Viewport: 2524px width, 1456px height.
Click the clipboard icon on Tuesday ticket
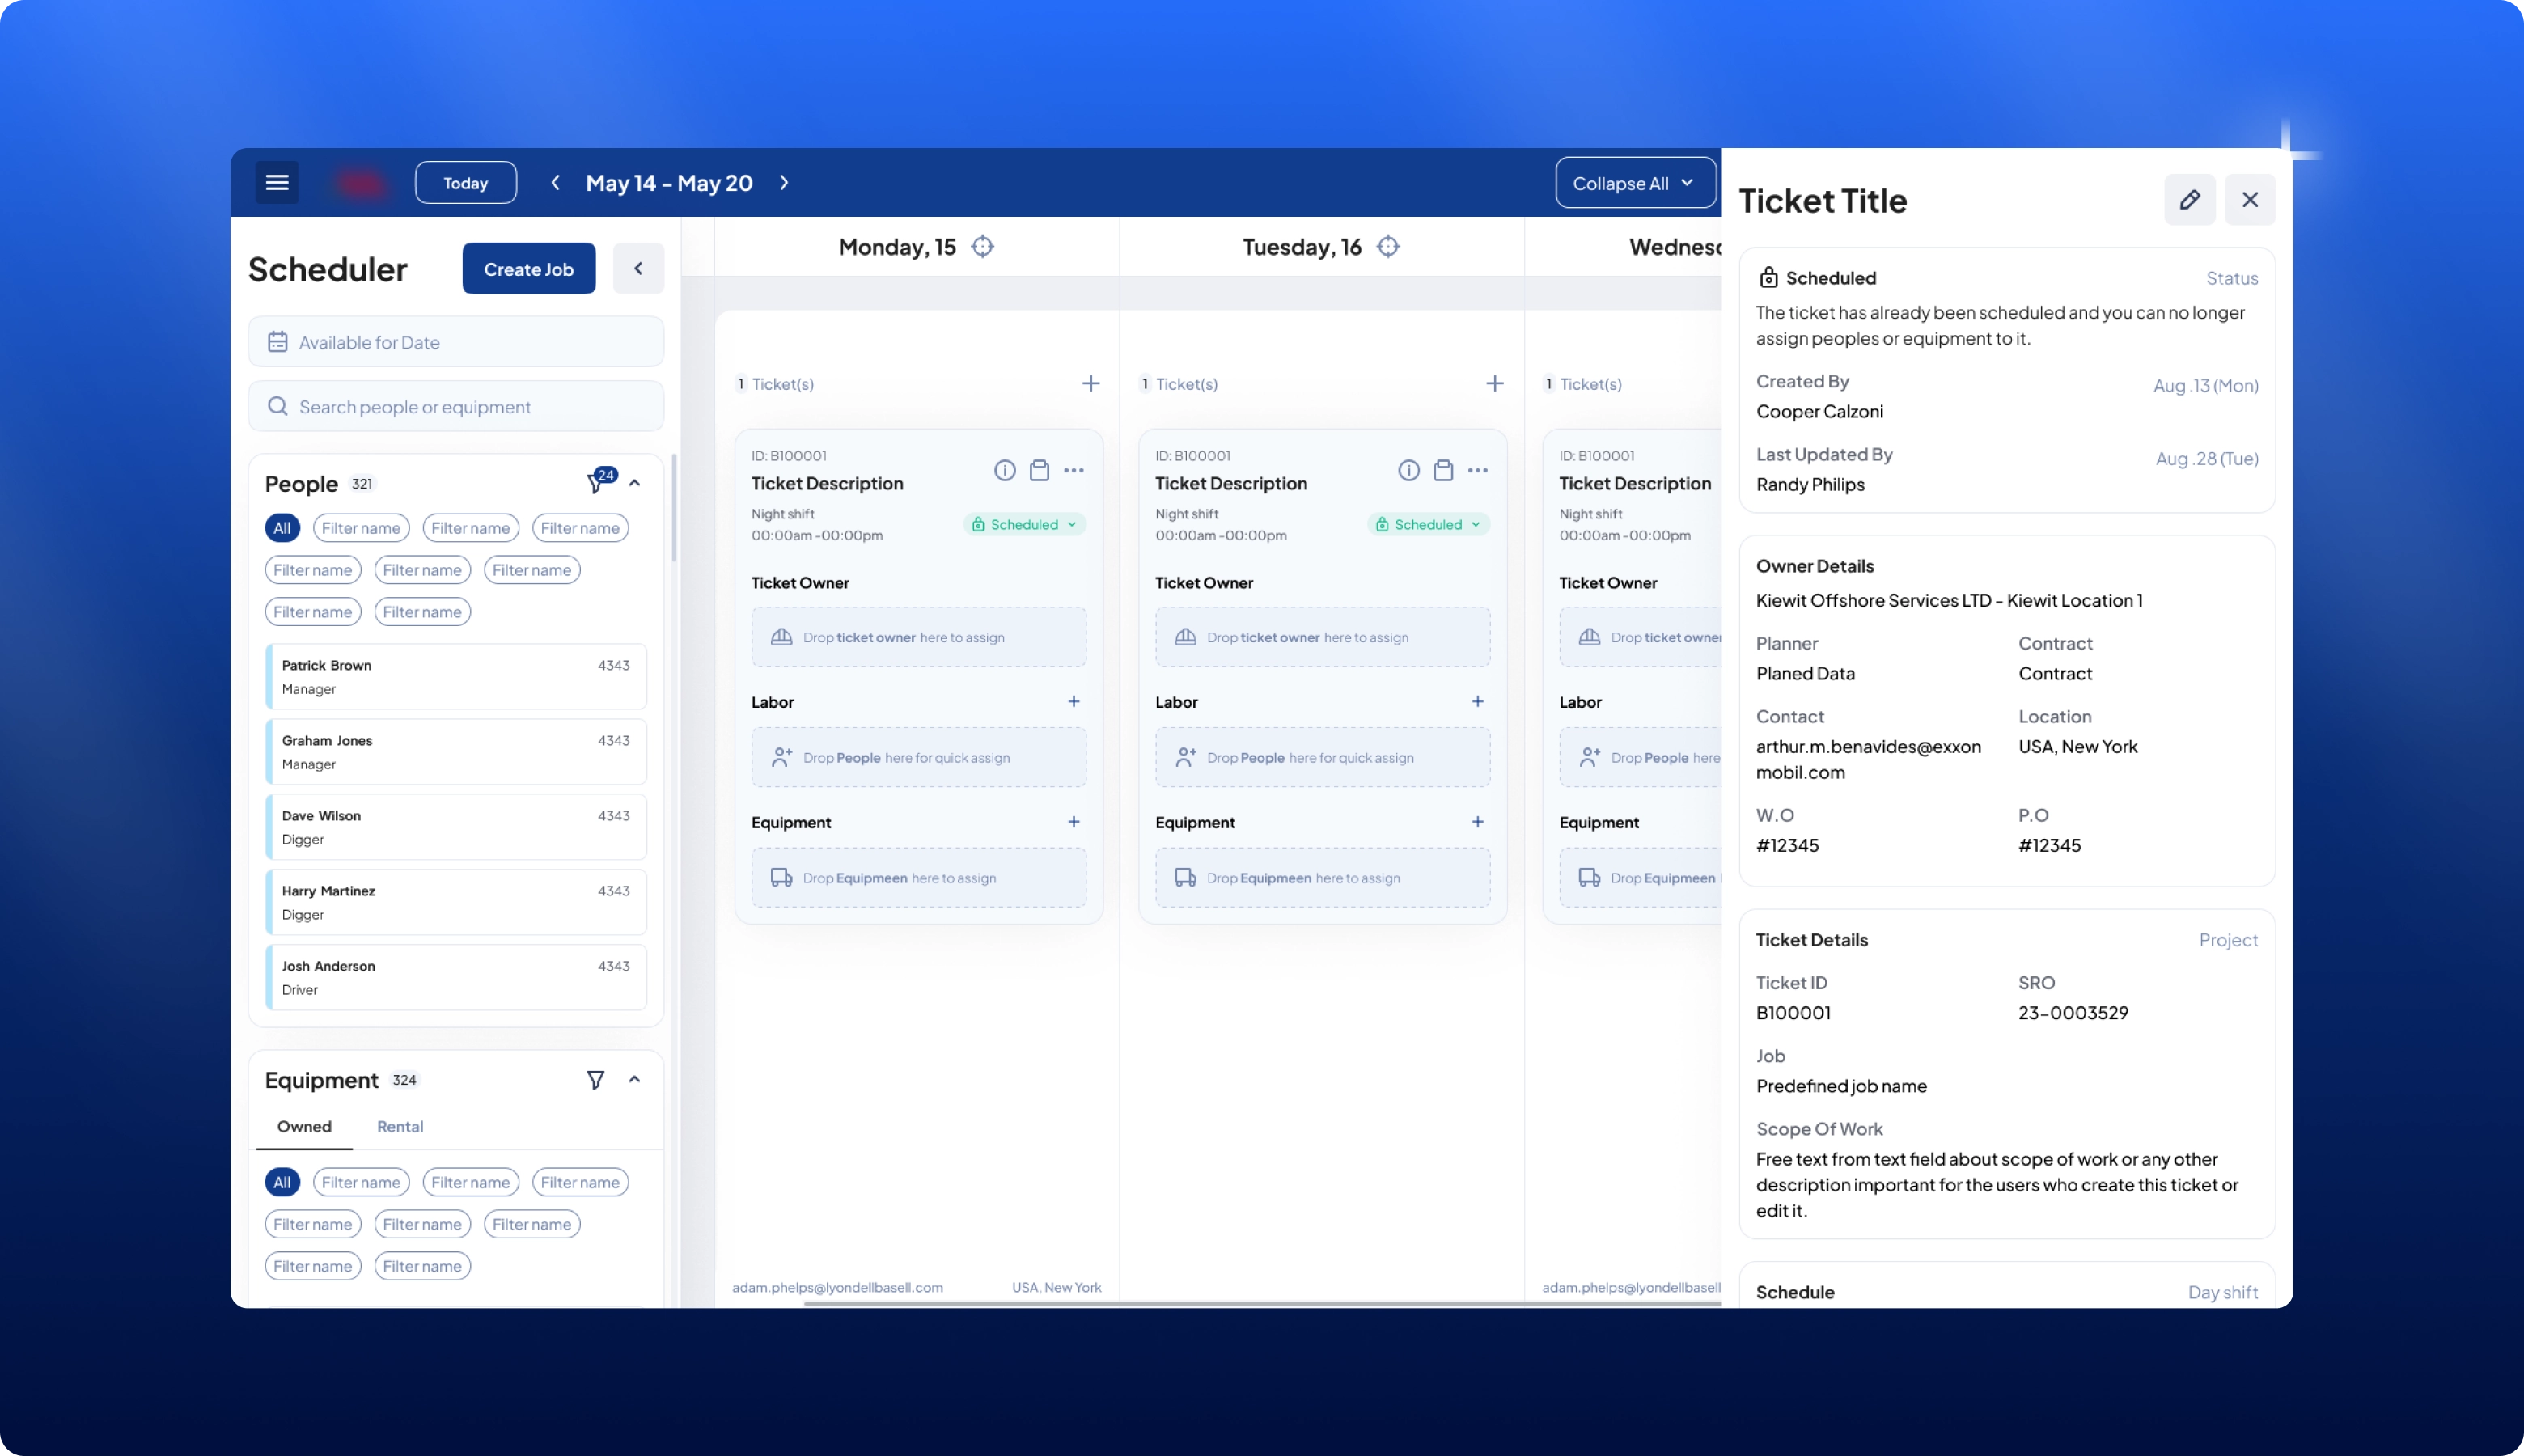[x=1444, y=471]
